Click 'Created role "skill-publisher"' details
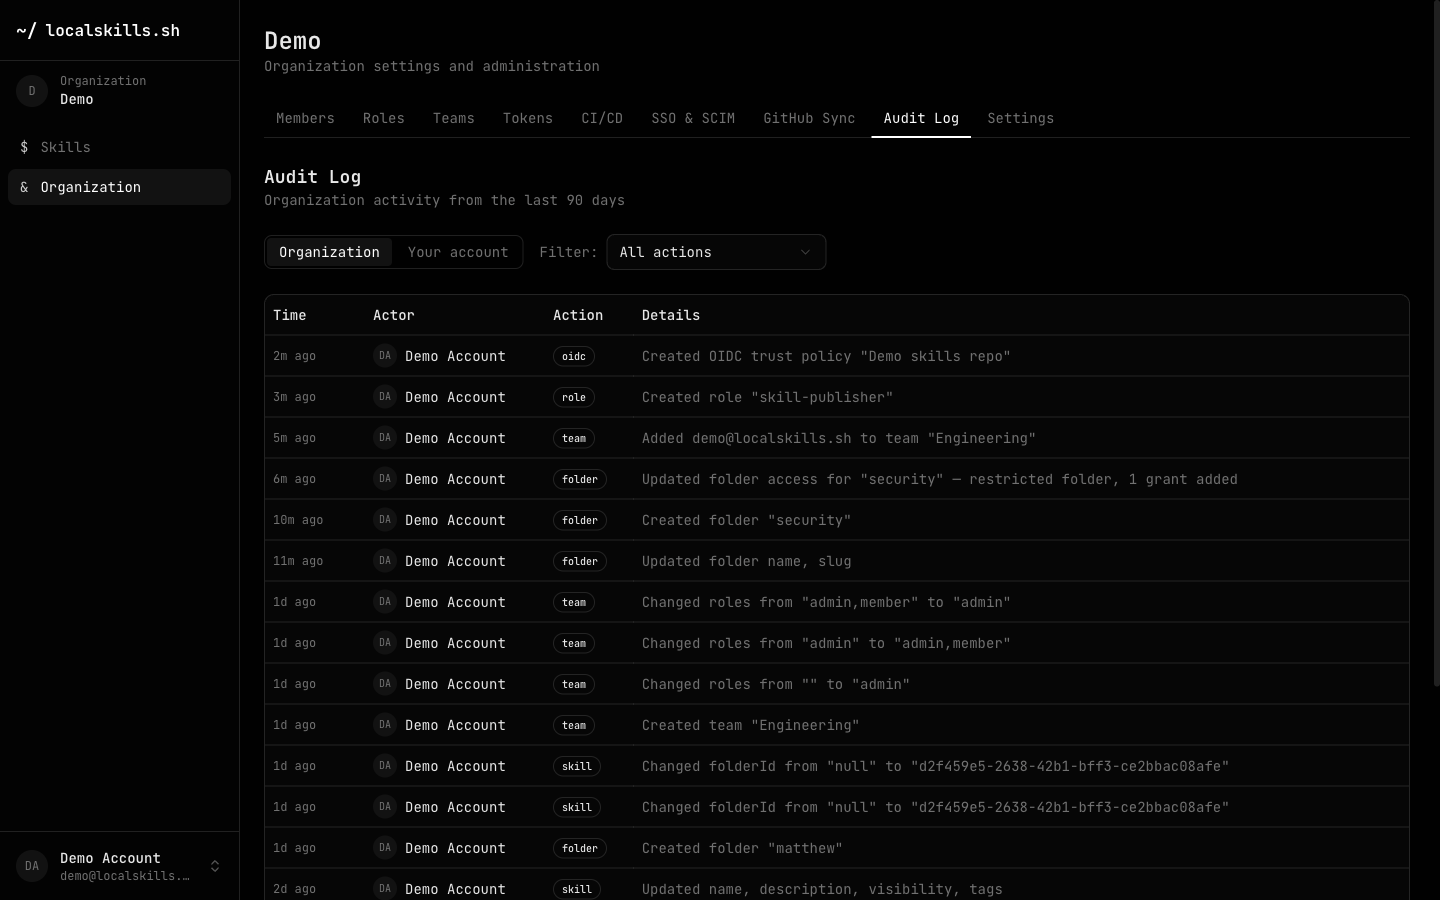The image size is (1440, 900). pyautogui.click(x=768, y=397)
